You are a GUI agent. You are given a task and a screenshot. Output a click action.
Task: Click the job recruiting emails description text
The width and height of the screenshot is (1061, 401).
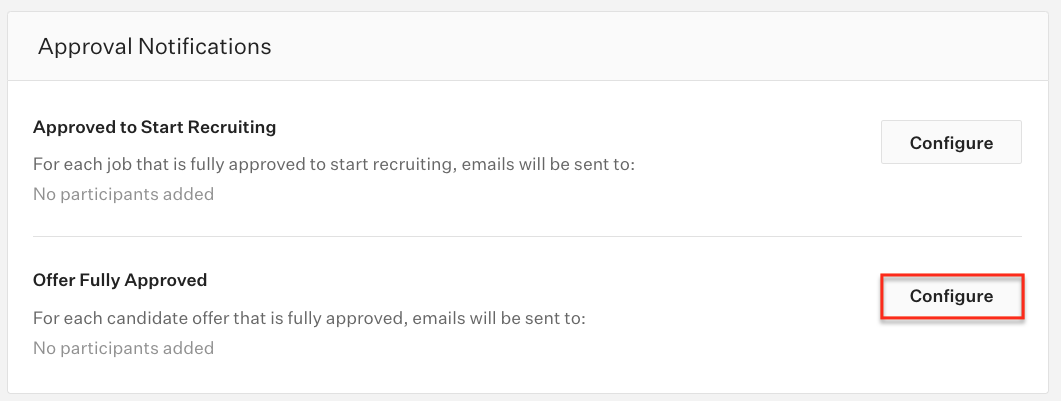point(334,164)
